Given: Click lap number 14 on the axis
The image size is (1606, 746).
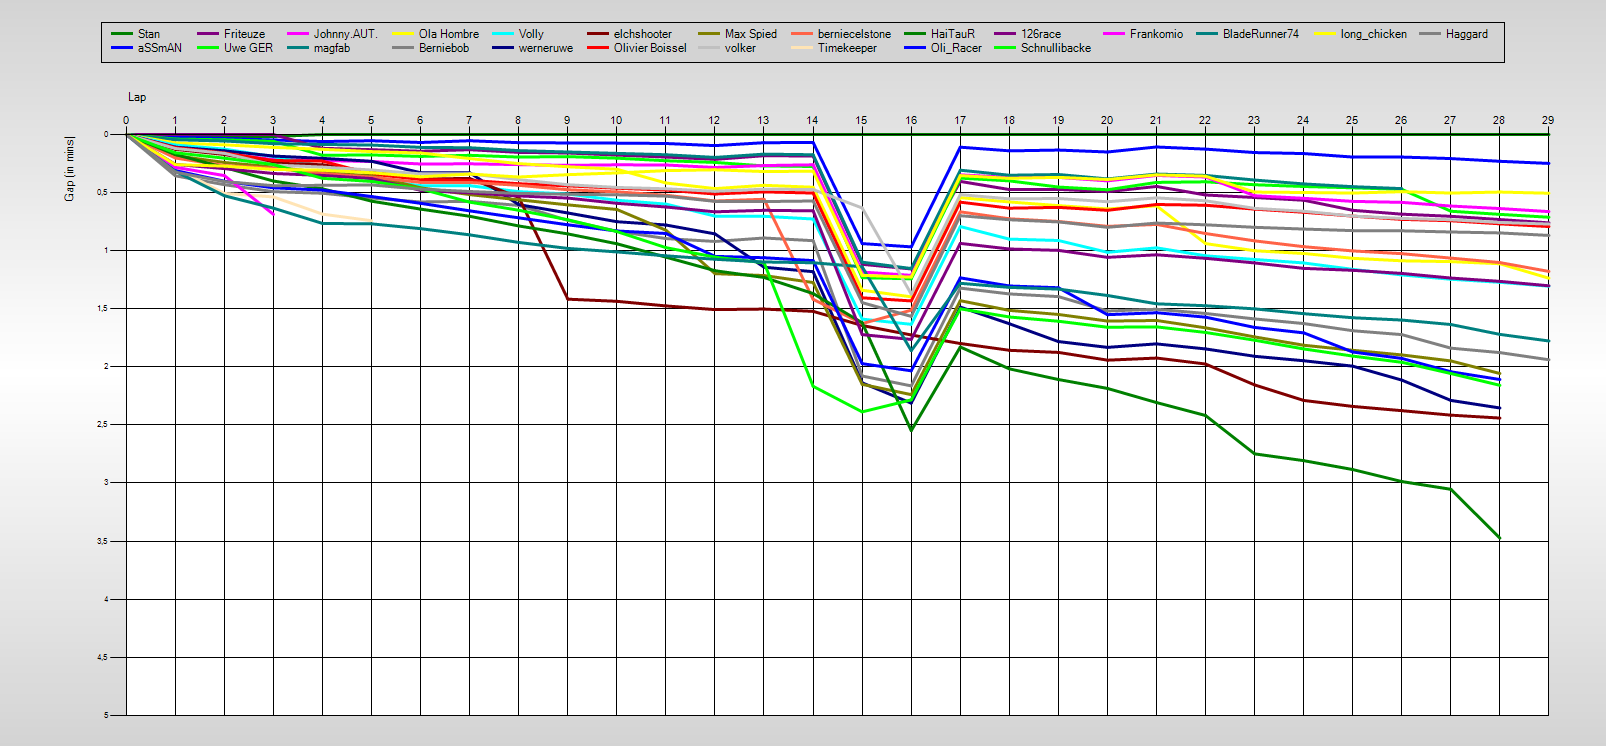Looking at the screenshot, I should pos(812,120).
